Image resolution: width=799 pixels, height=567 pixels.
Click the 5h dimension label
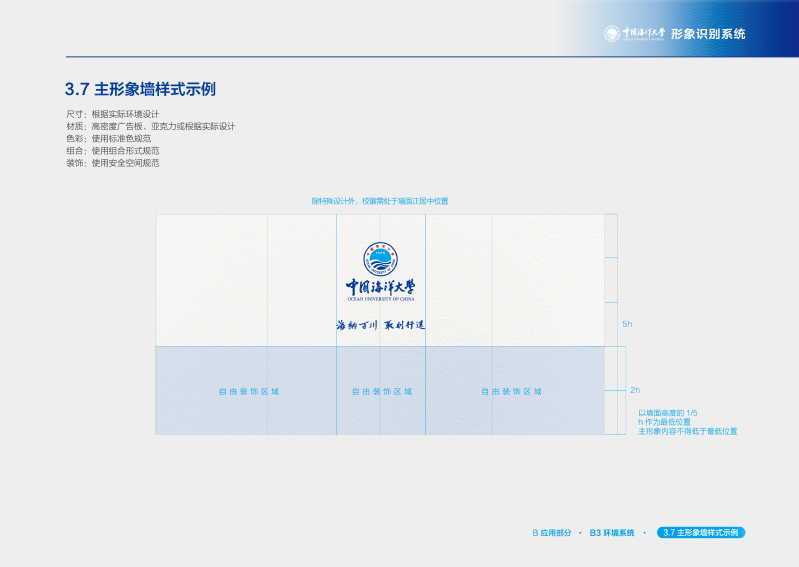click(627, 324)
